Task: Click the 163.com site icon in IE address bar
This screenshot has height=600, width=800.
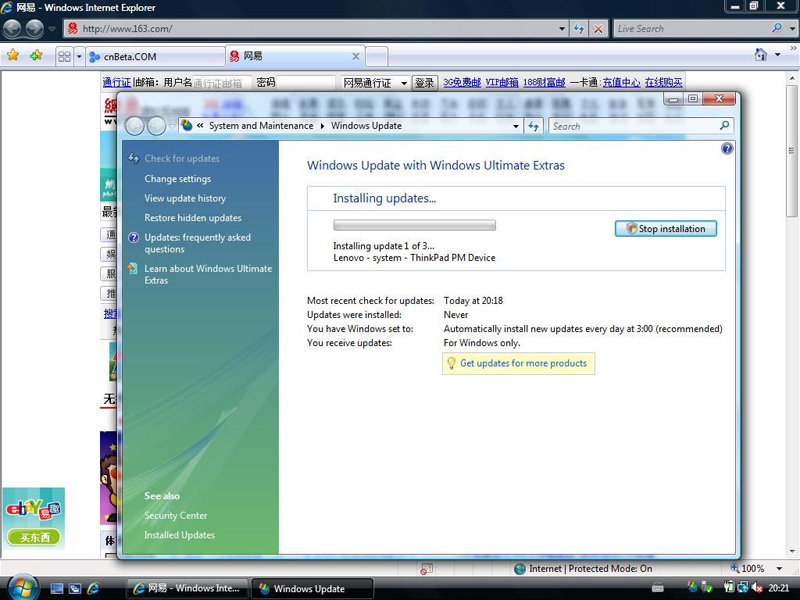Action: pos(73,29)
